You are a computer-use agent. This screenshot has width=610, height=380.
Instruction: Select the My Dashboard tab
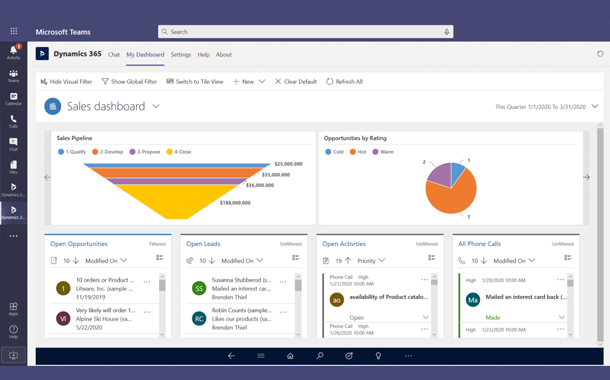[x=145, y=54]
